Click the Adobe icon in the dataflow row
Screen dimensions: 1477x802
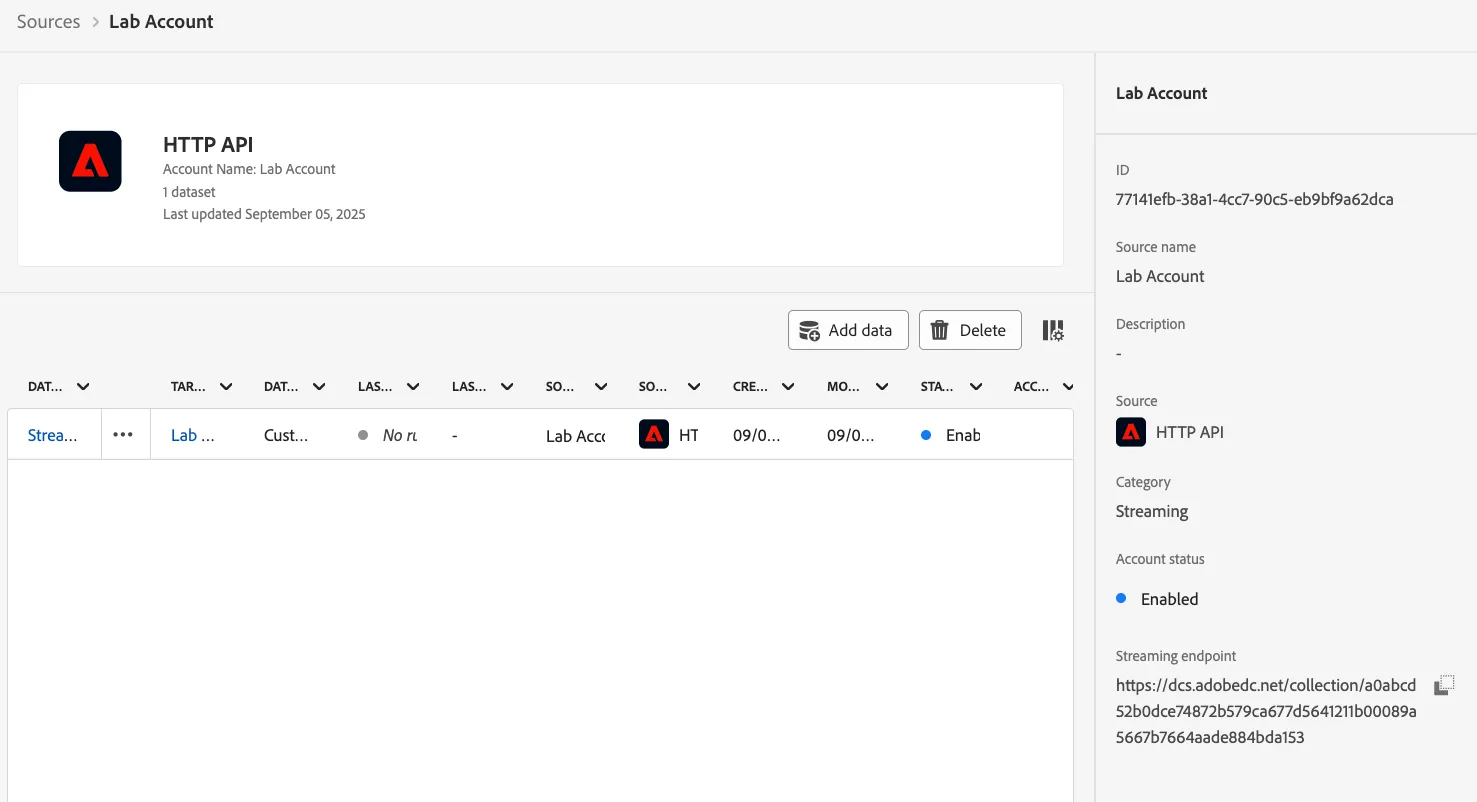(654, 434)
